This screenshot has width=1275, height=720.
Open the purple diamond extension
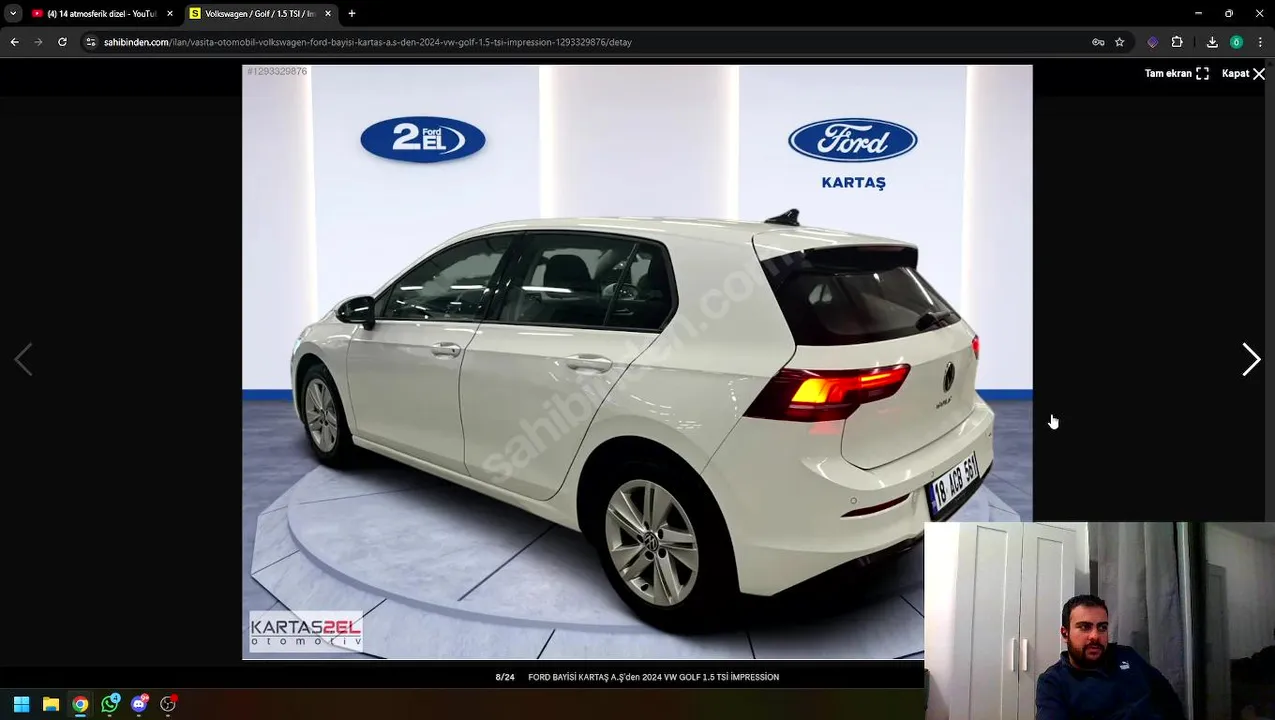[x=1152, y=42]
